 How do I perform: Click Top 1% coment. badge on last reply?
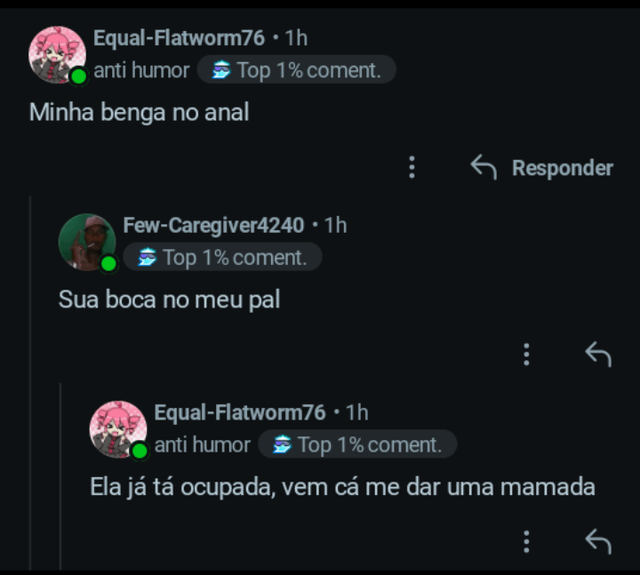click(357, 444)
